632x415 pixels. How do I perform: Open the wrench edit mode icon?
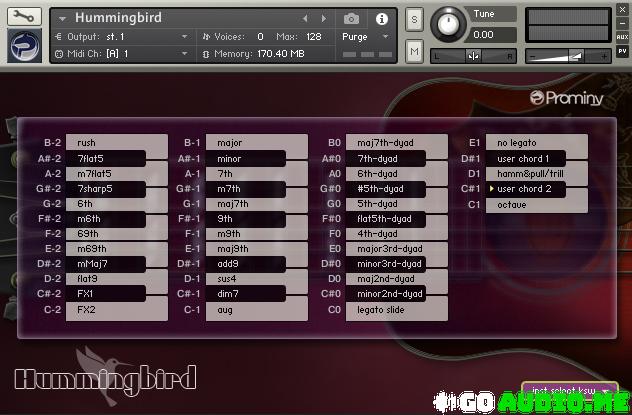[x=24, y=17]
